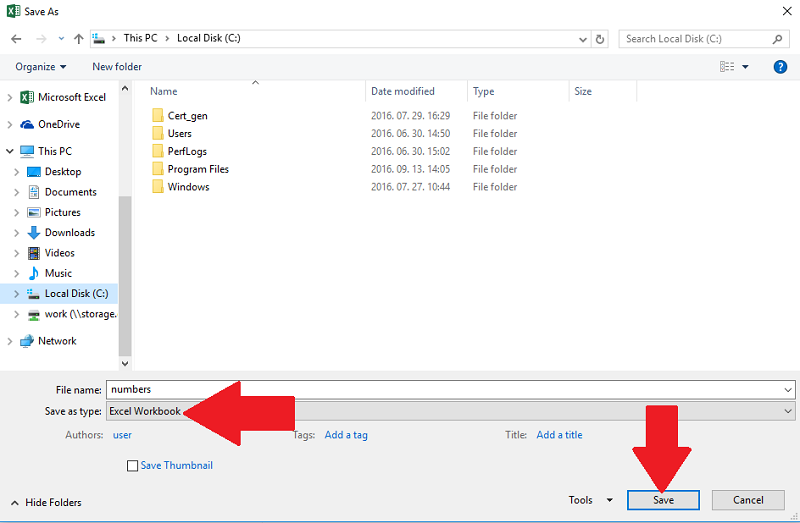This screenshot has width=800, height=523.
Task: Select Microsoft Excel in the navigation pane
Action: click(x=71, y=97)
